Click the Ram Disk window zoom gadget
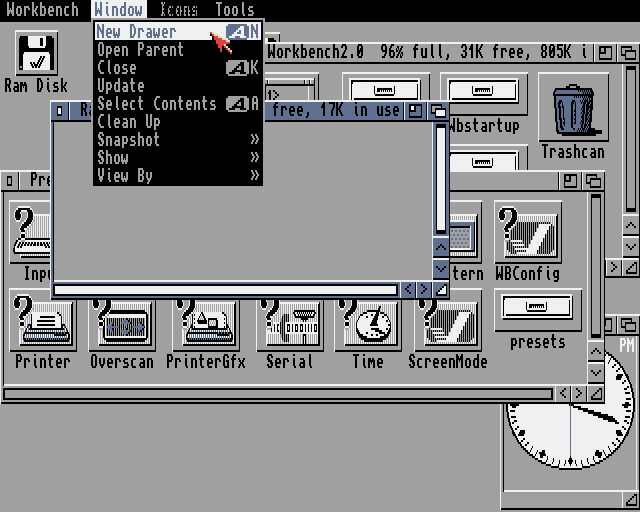Viewport: 640px width, 512px height. point(416,111)
